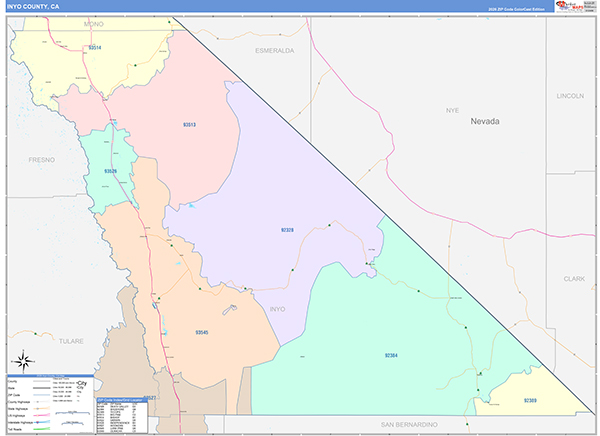
Task: Click the INYO county label
Action: point(277,309)
